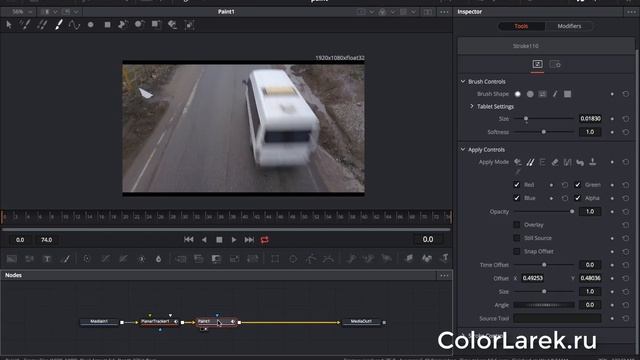Switch to the Tools tab in Inspector
Image resolution: width=640 pixels, height=360 pixels.
pos(521,26)
